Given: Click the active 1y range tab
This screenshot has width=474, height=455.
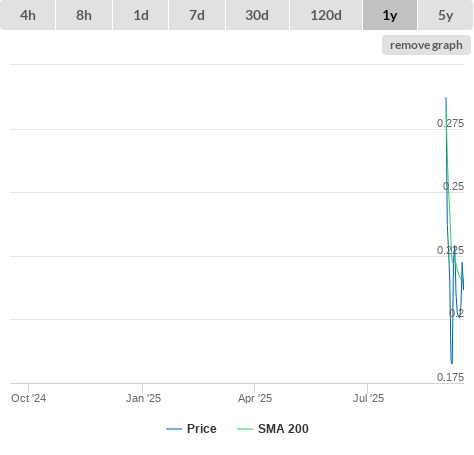Looking at the screenshot, I should click(x=390, y=15).
